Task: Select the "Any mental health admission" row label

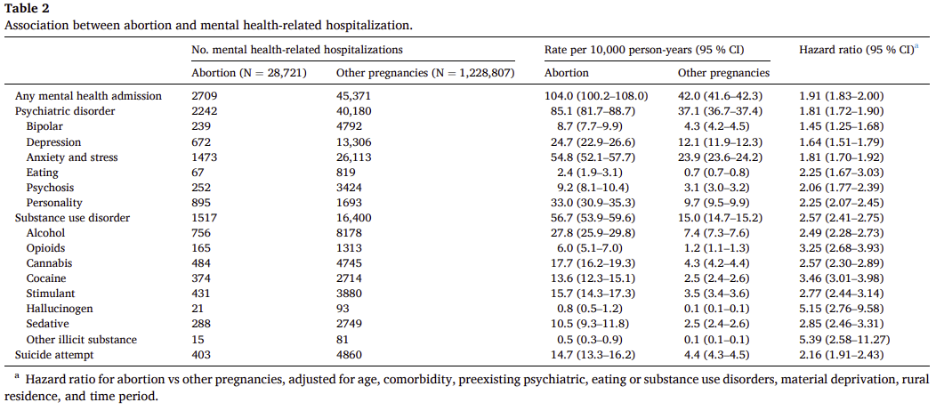Action: 88,96
